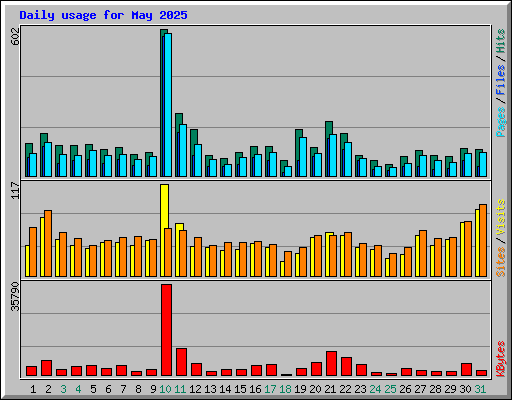Click day 21 on the x-axis
This screenshot has width=512, height=400.
coord(330,389)
